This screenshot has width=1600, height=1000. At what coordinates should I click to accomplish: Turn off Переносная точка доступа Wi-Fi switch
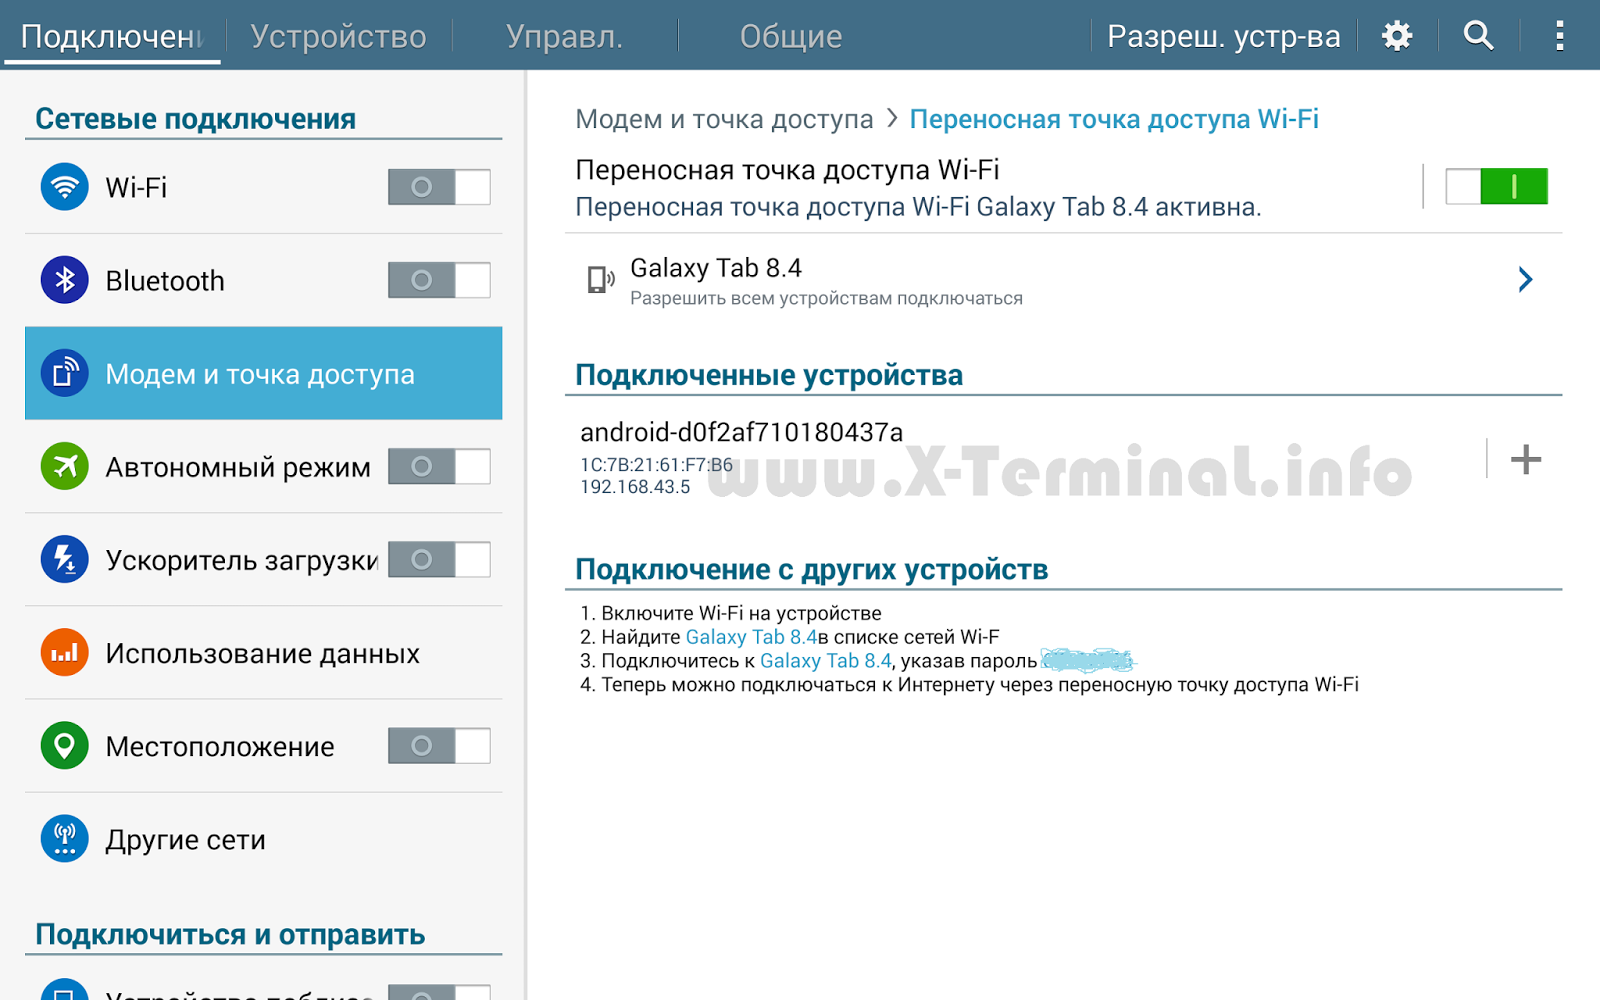point(1496,186)
